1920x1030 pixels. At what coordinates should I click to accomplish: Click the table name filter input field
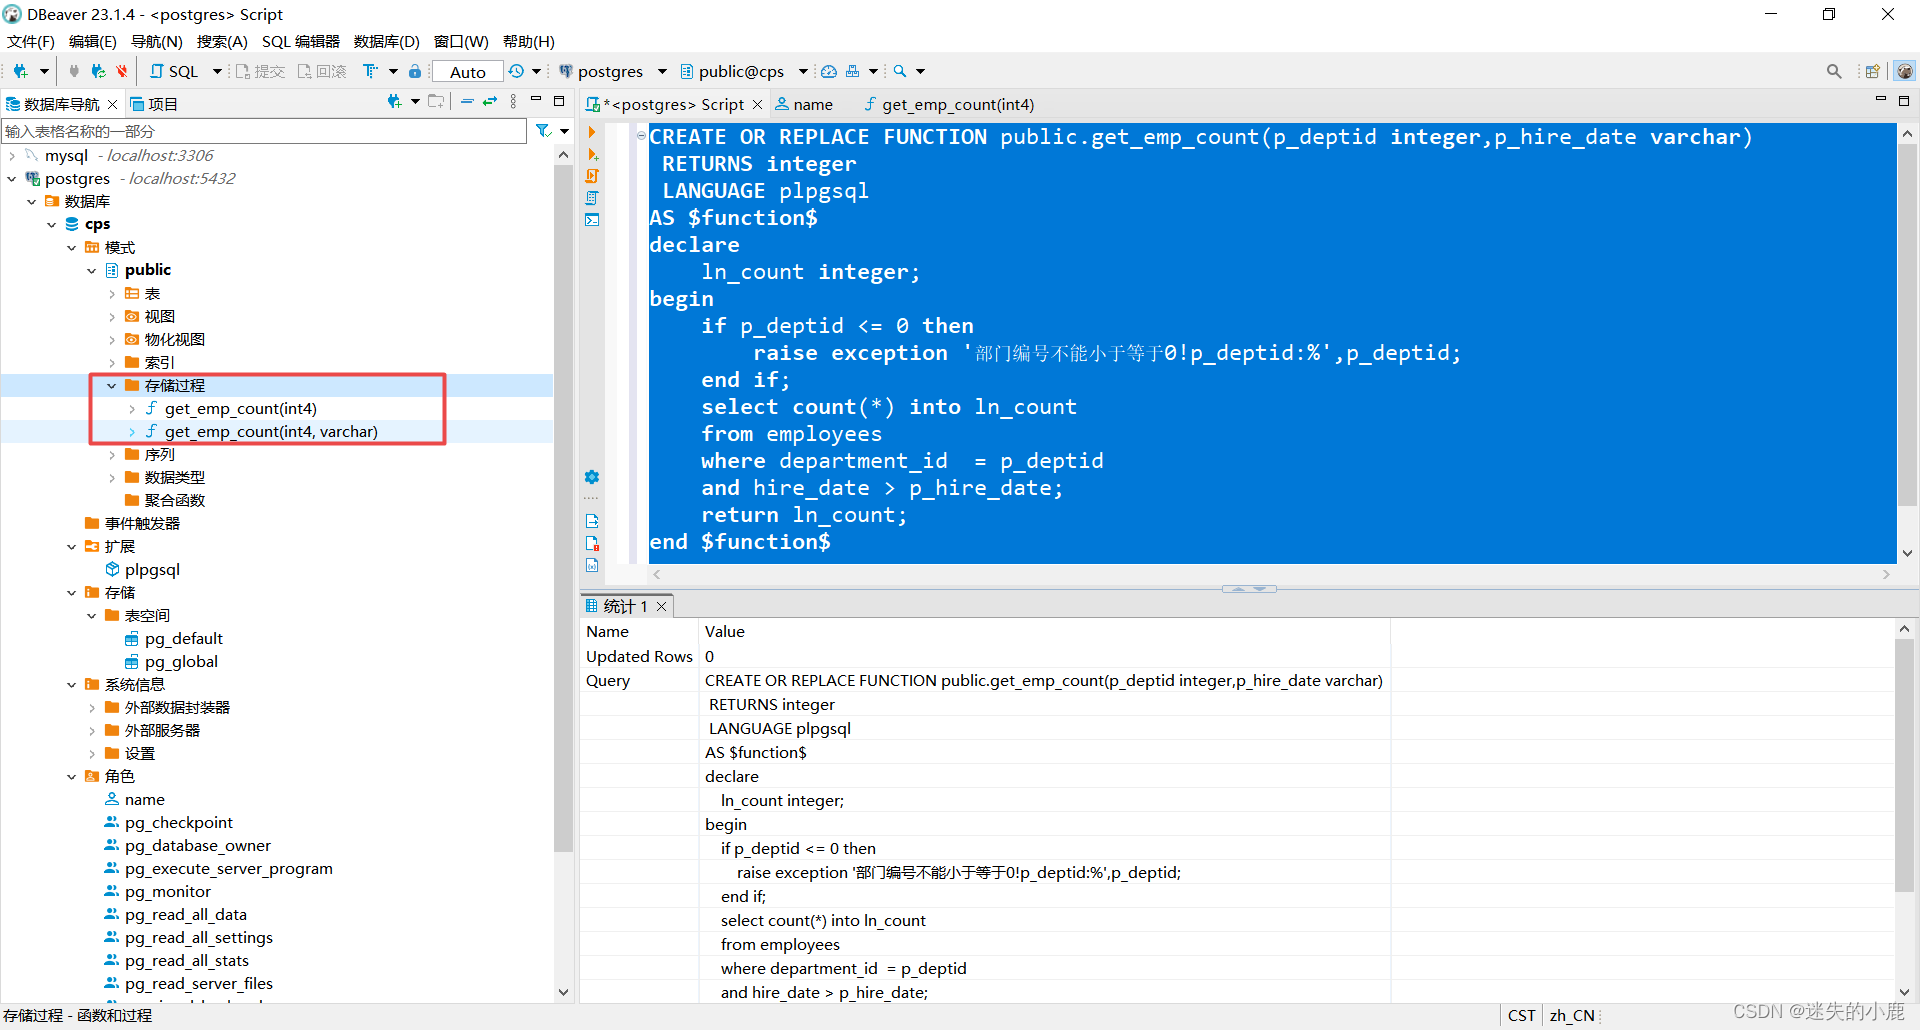pyautogui.click(x=264, y=131)
